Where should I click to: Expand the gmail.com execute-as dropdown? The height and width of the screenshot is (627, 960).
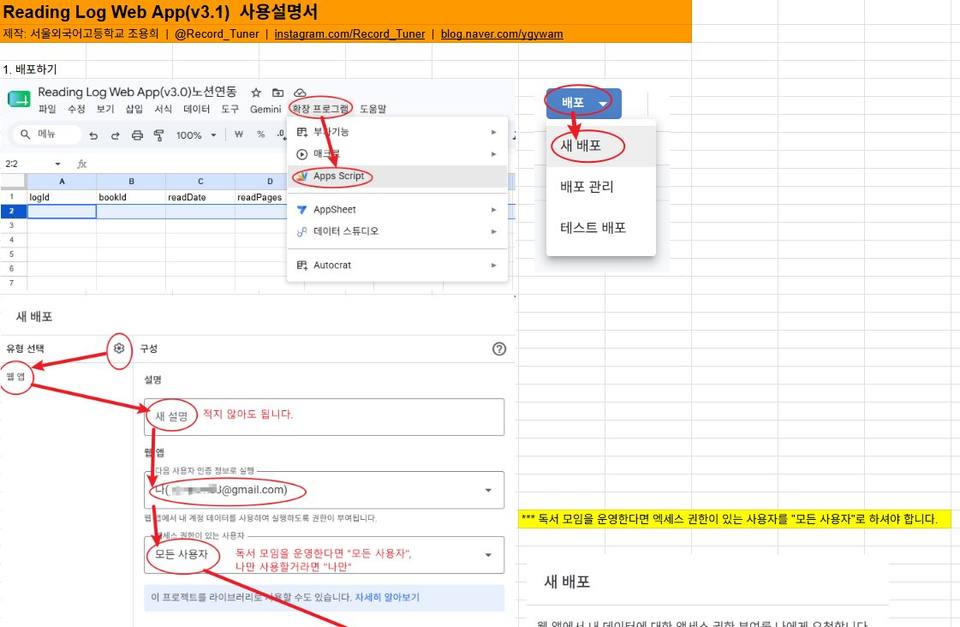pos(324,490)
